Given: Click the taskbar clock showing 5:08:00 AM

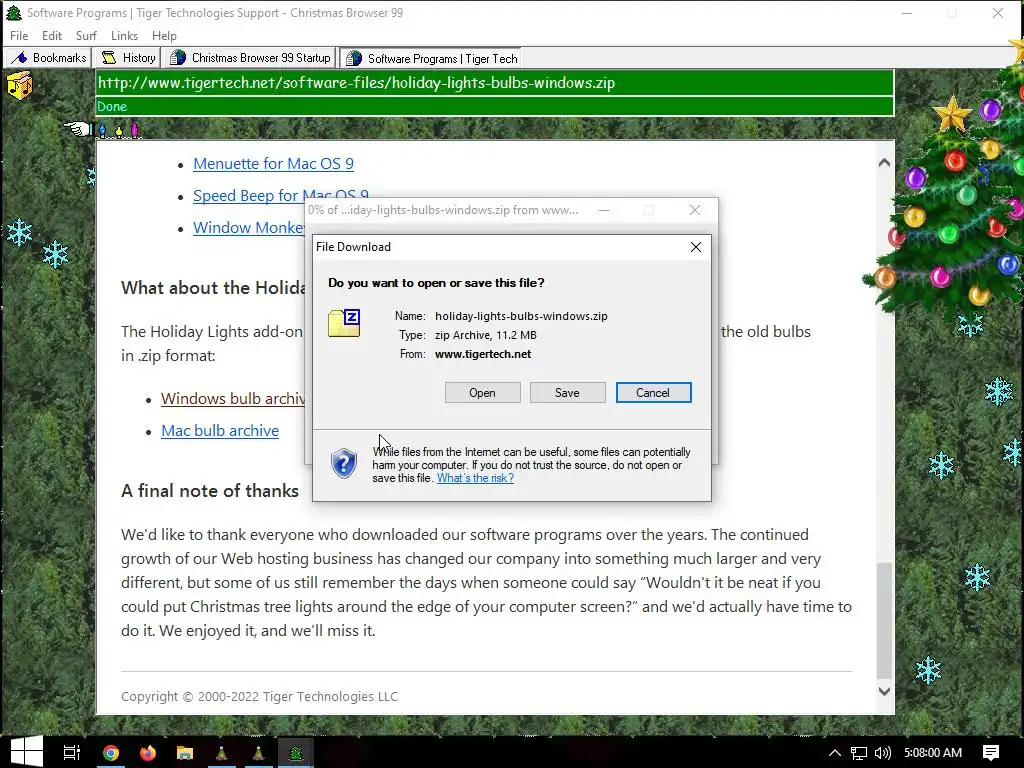Looking at the screenshot, I should (933, 753).
